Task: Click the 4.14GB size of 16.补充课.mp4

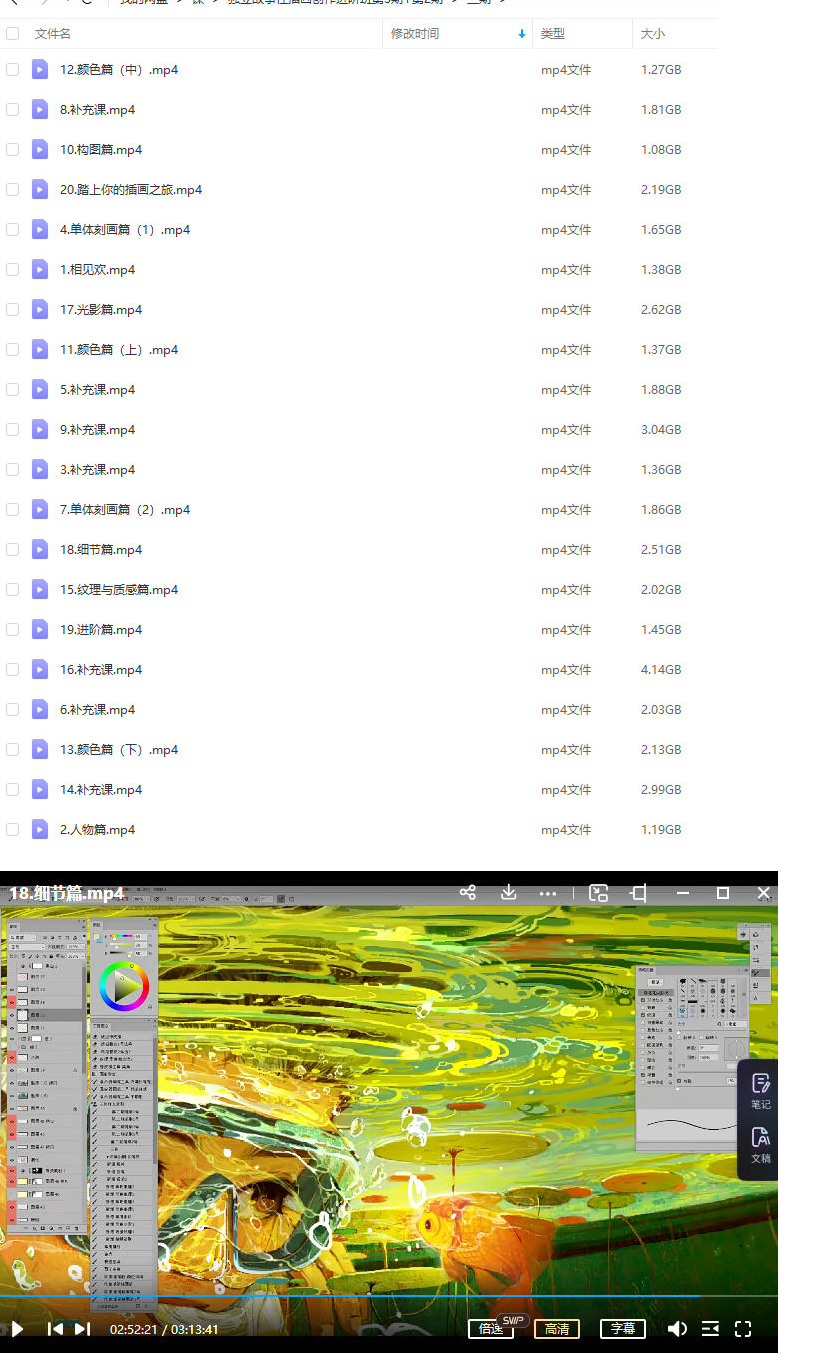Action: 661,670
